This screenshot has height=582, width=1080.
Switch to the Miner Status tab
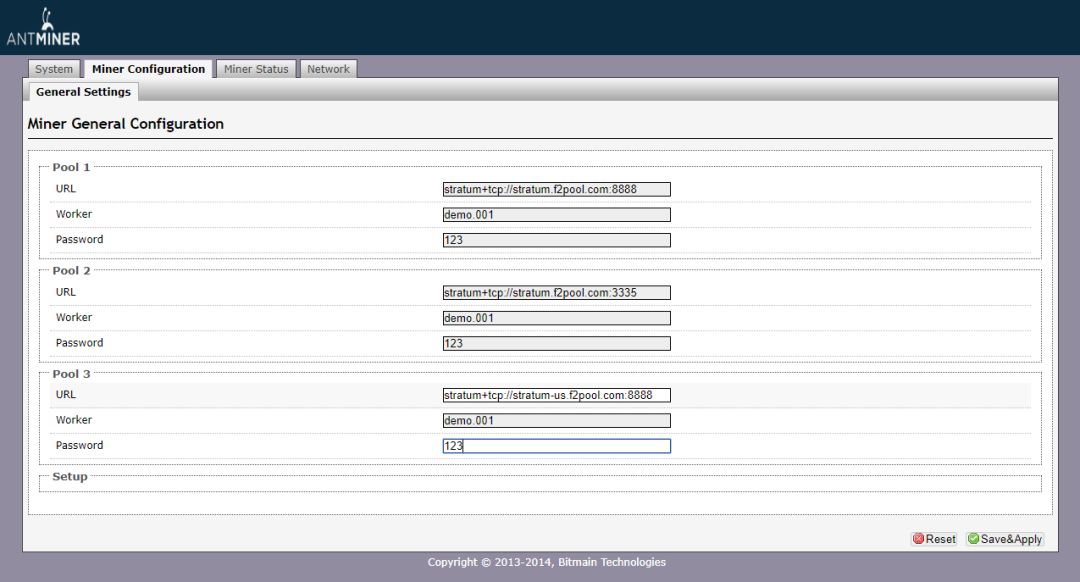click(x=256, y=69)
